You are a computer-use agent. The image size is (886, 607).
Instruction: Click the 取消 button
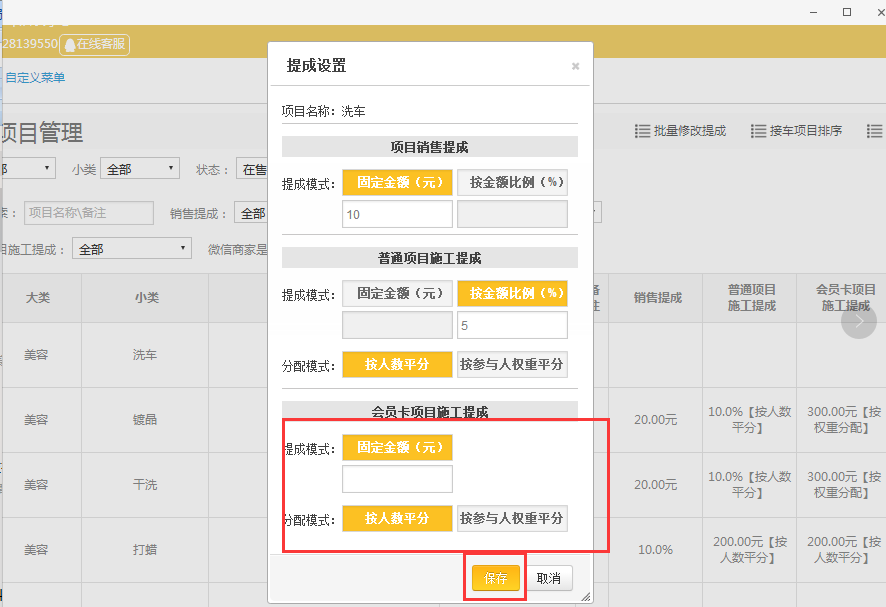(x=548, y=578)
